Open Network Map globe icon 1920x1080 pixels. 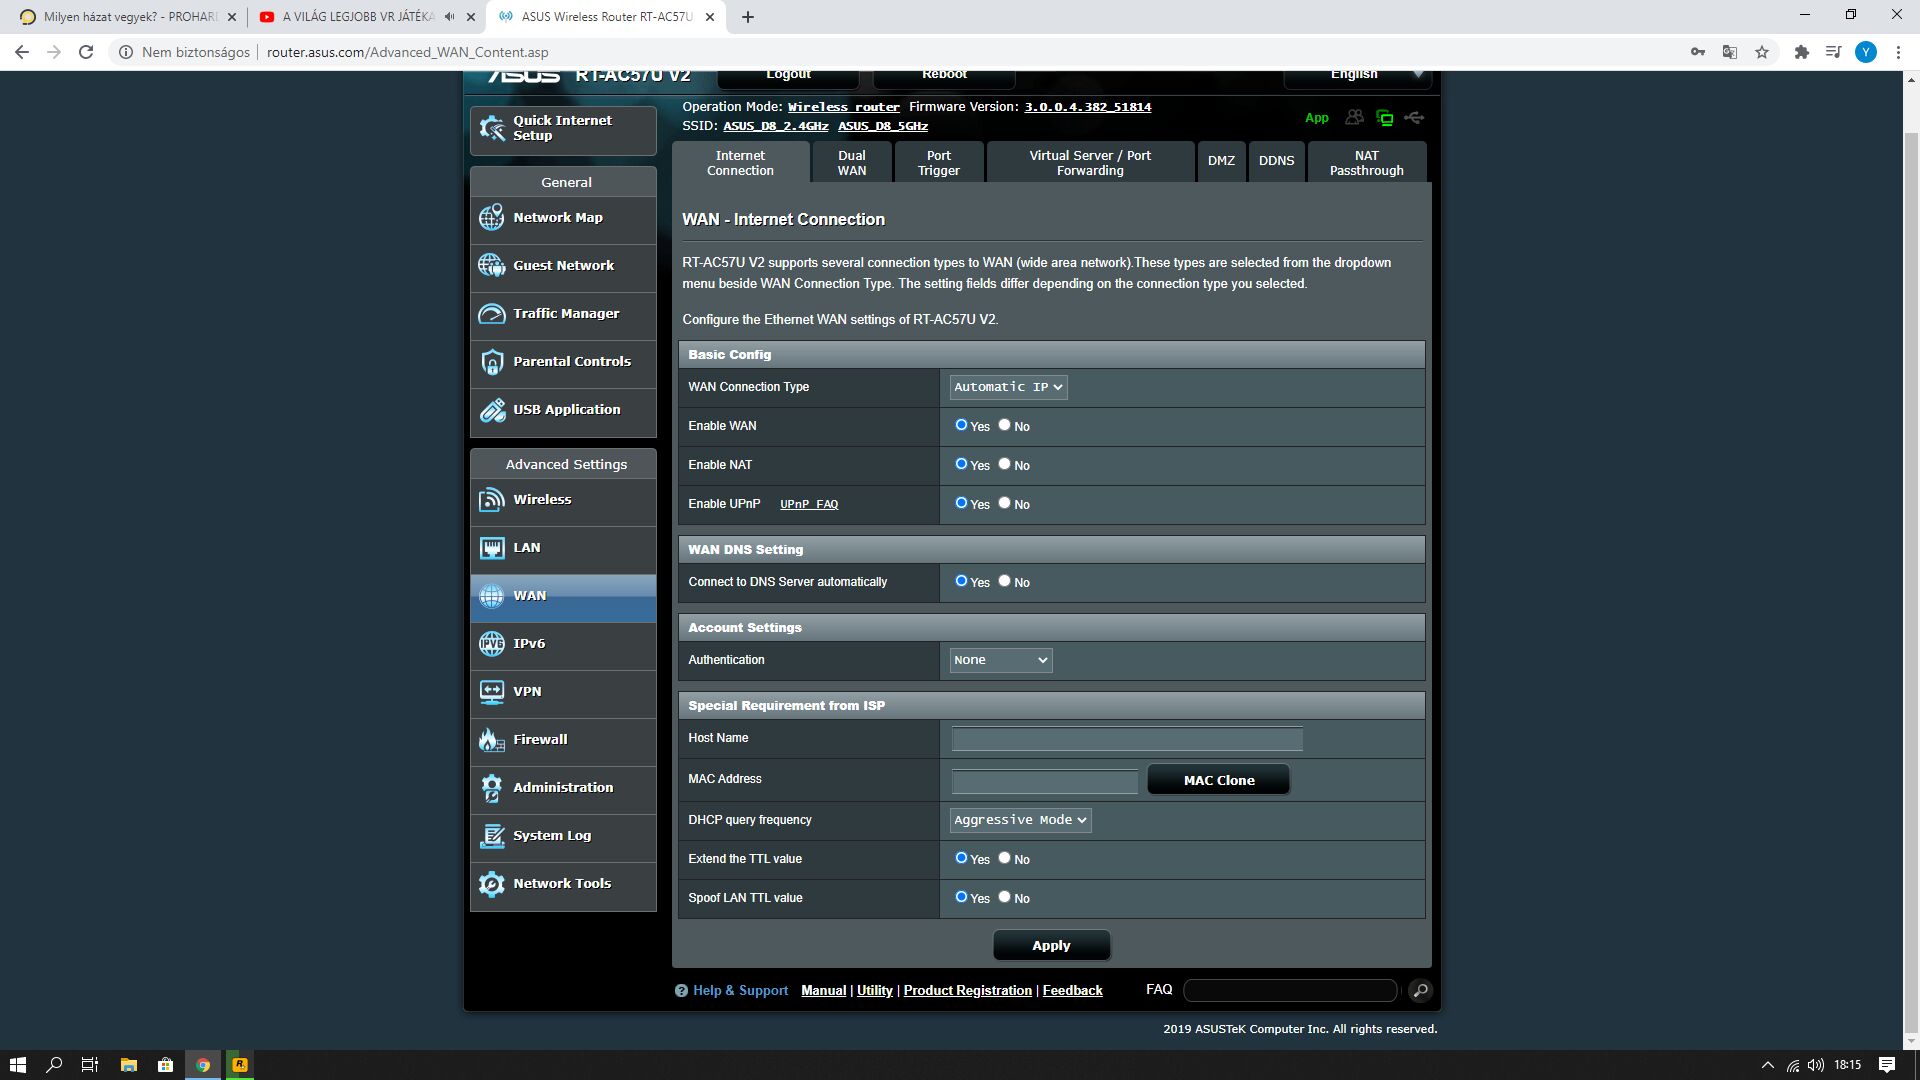pos(492,217)
